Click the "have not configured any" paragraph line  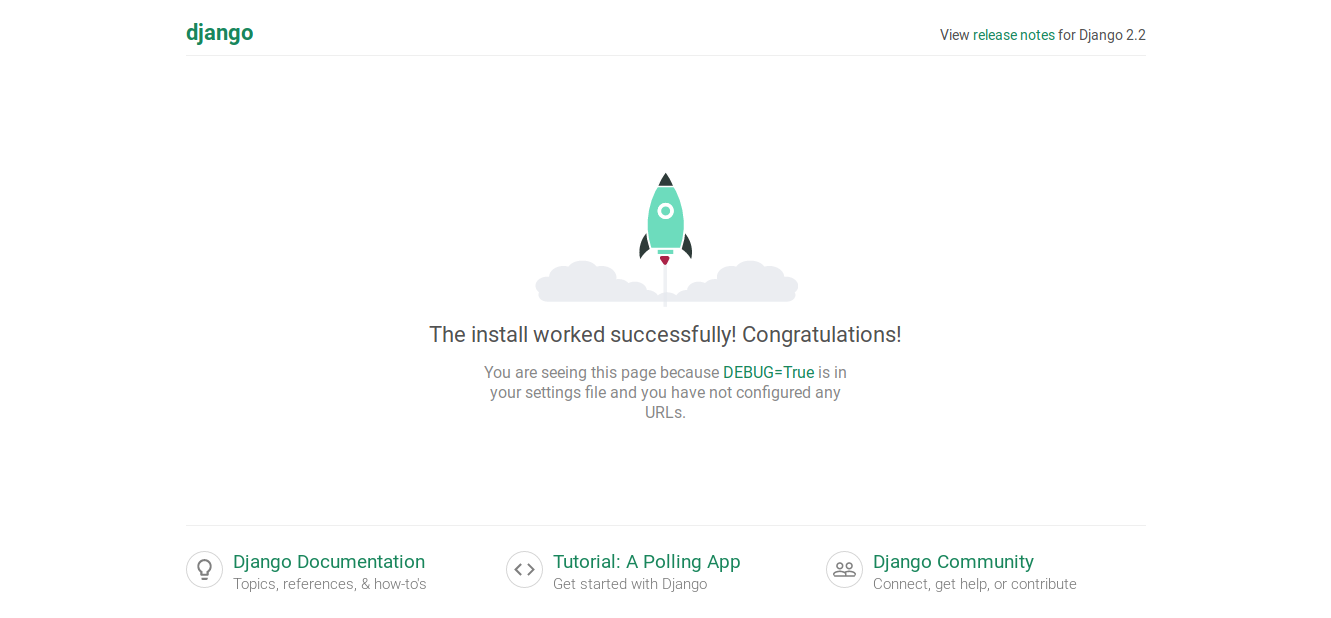pyautogui.click(x=665, y=392)
